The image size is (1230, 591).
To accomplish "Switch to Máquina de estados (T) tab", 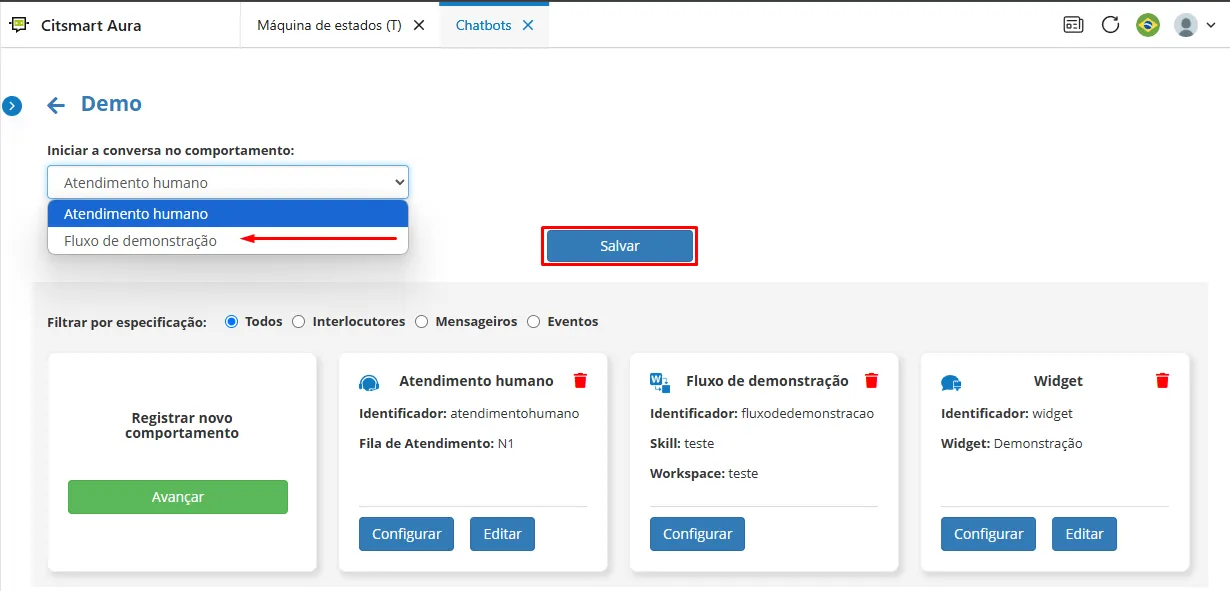I will pyautogui.click(x=329, y=25).
